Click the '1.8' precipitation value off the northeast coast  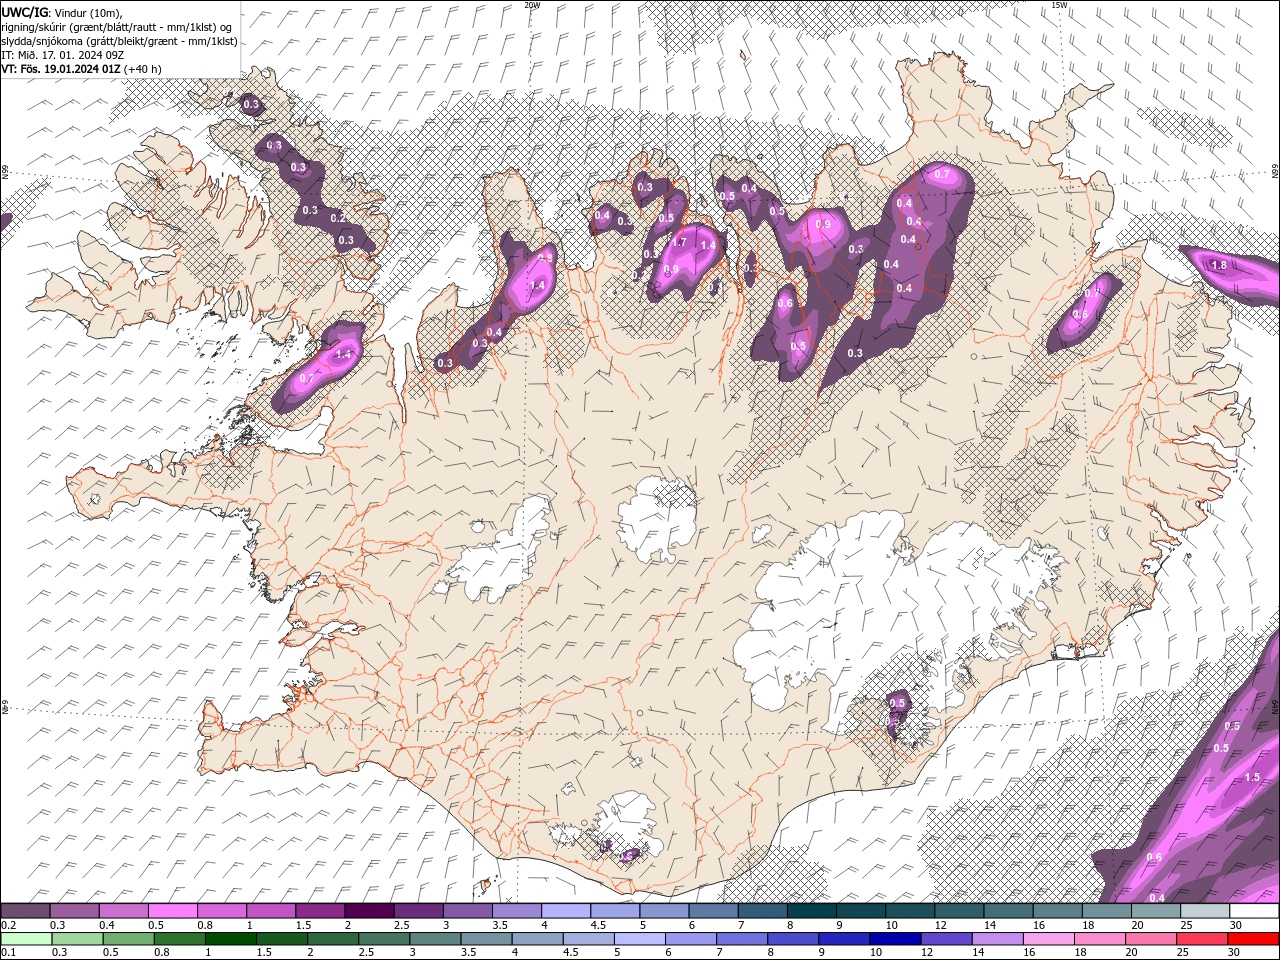pyautogui.click(x=1218, y=265)
